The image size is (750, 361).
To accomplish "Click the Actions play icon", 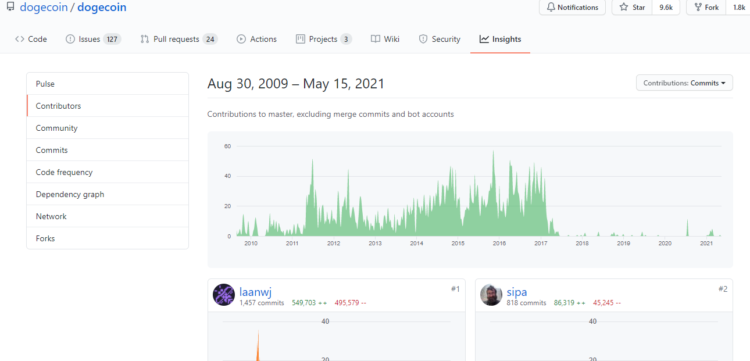I will (241, 39).
